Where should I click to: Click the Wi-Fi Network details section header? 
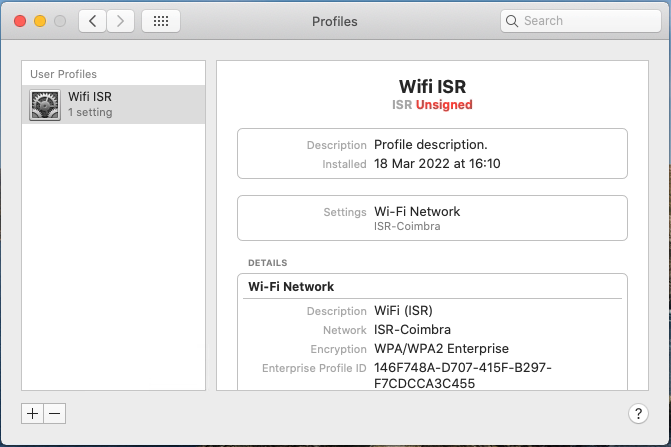291,287
